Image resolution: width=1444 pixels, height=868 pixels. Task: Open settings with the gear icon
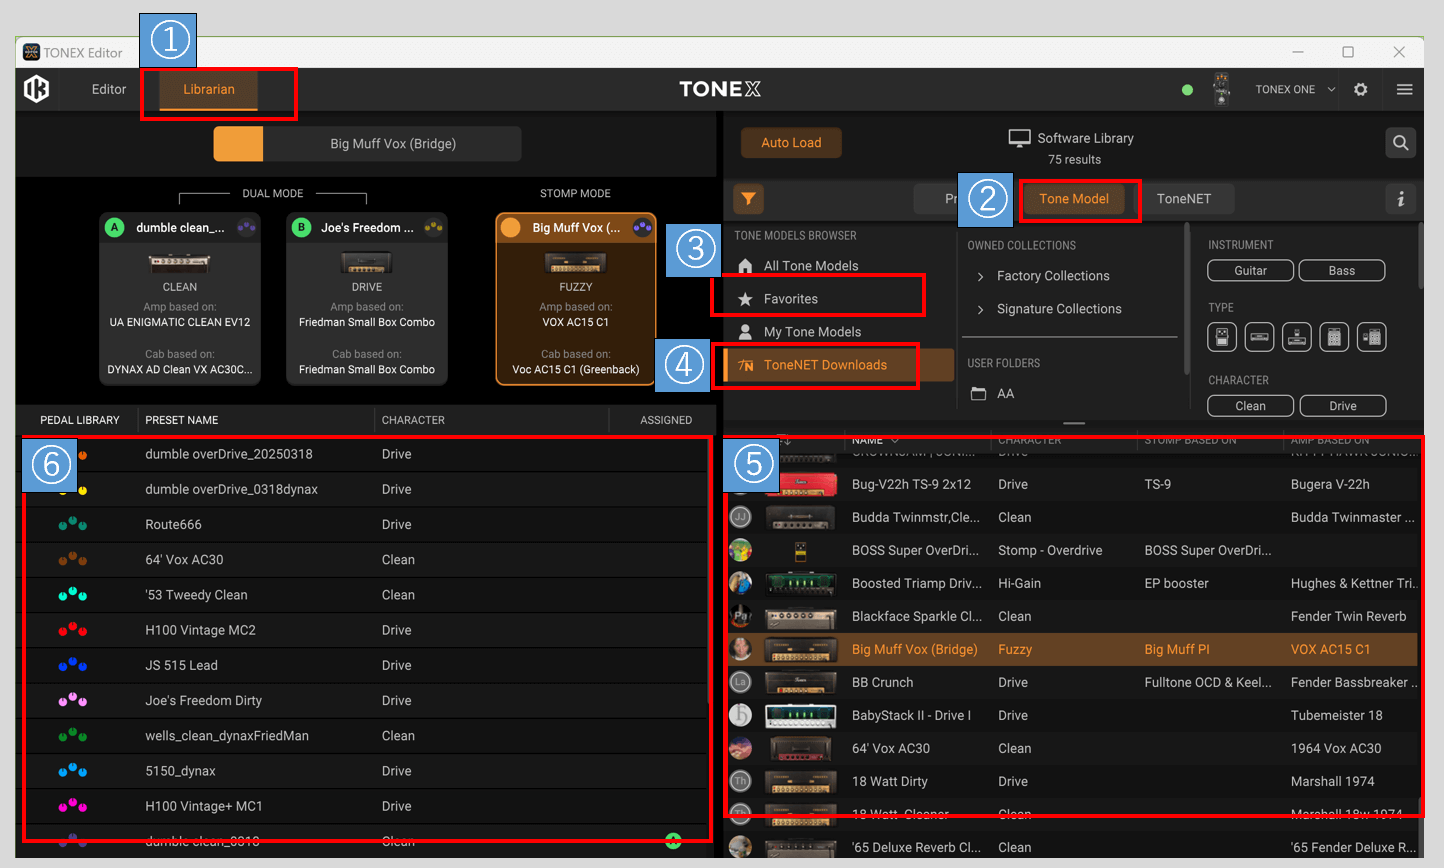click(1360, 89)
